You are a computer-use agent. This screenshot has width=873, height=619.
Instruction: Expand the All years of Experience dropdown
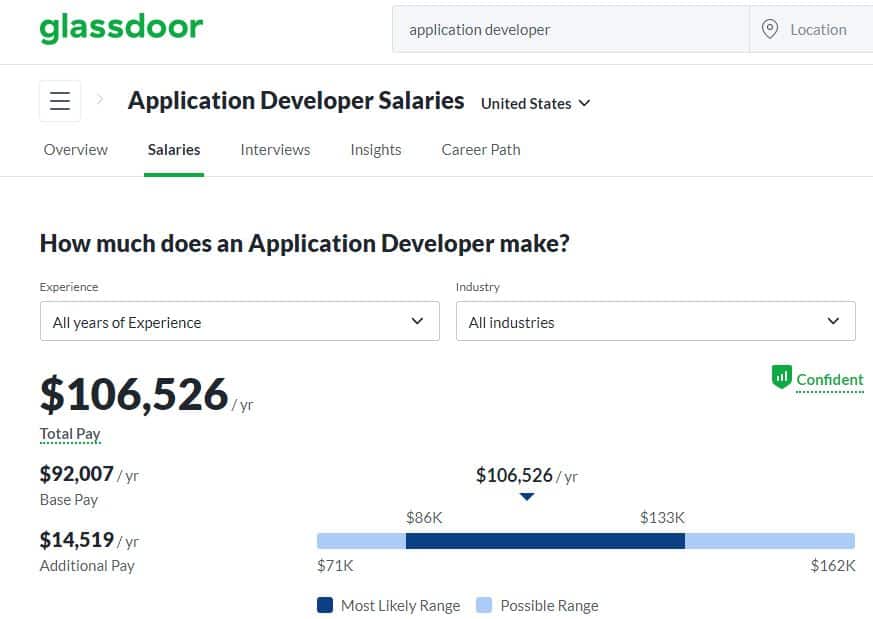click(x=240, y=321)
